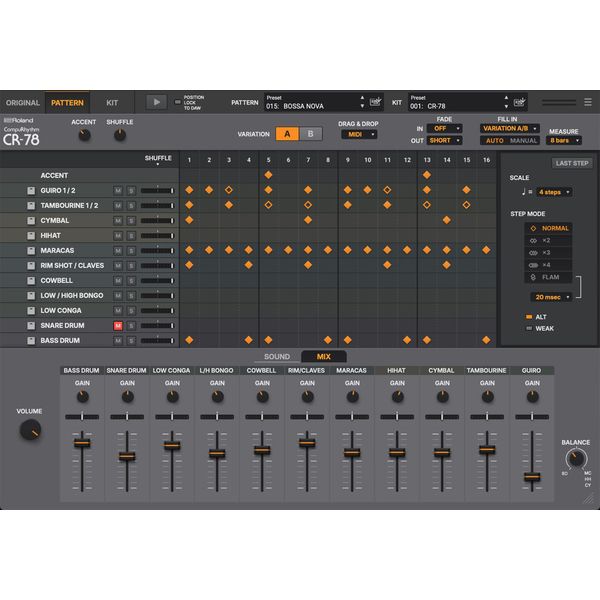
Task: Switch to the ORIGINAL tab
Action: (23, 103)
